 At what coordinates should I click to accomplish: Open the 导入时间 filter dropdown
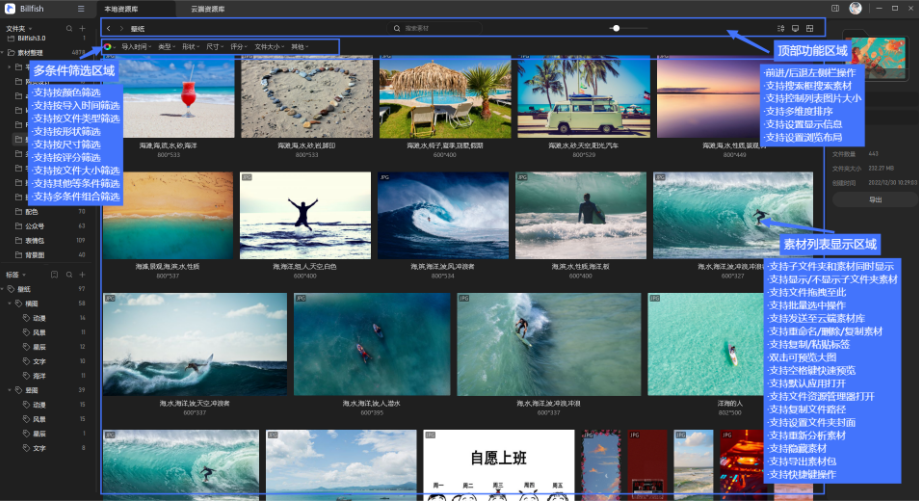click(136, 47)
